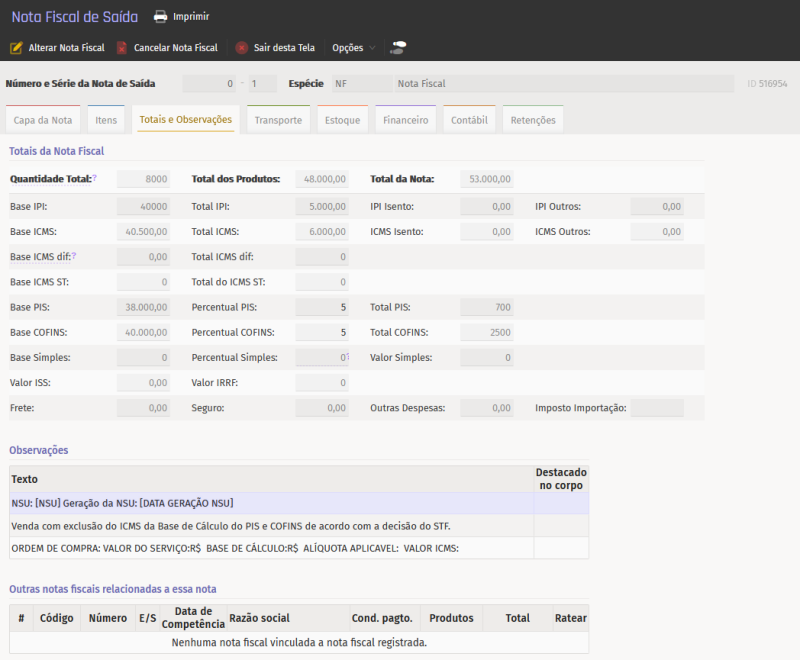Viewport: 800px width, 660px height.
Task: Open the Financeiro tab
Action: pos(406,120)
